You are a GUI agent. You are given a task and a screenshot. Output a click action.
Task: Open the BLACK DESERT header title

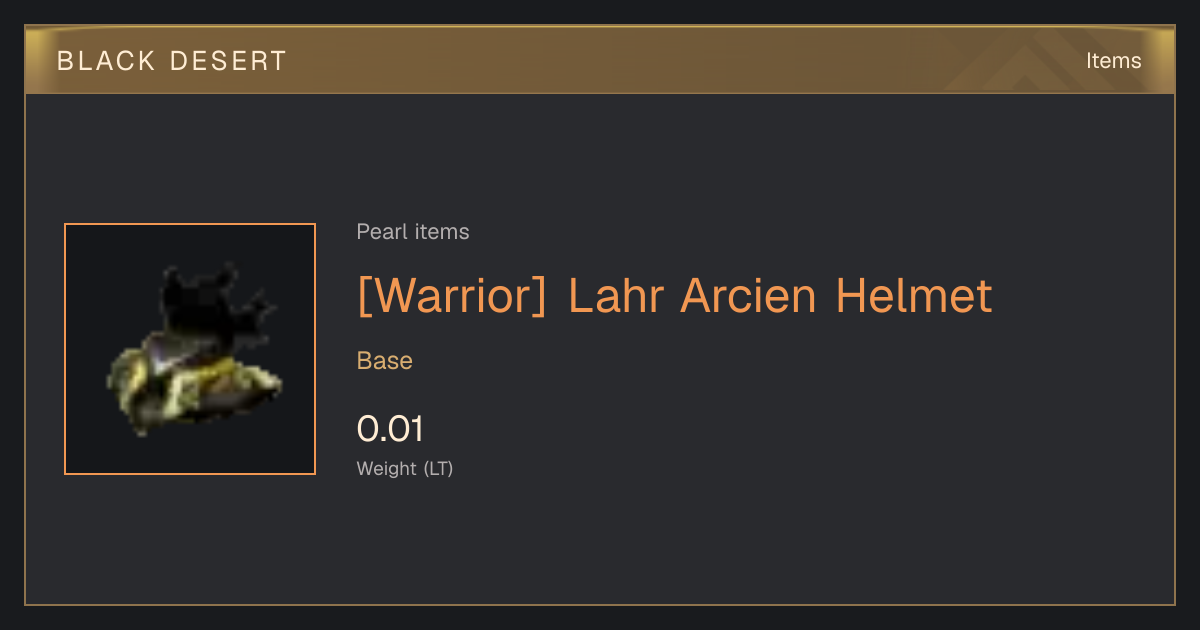pyautogui.click(x=172, y=61)
